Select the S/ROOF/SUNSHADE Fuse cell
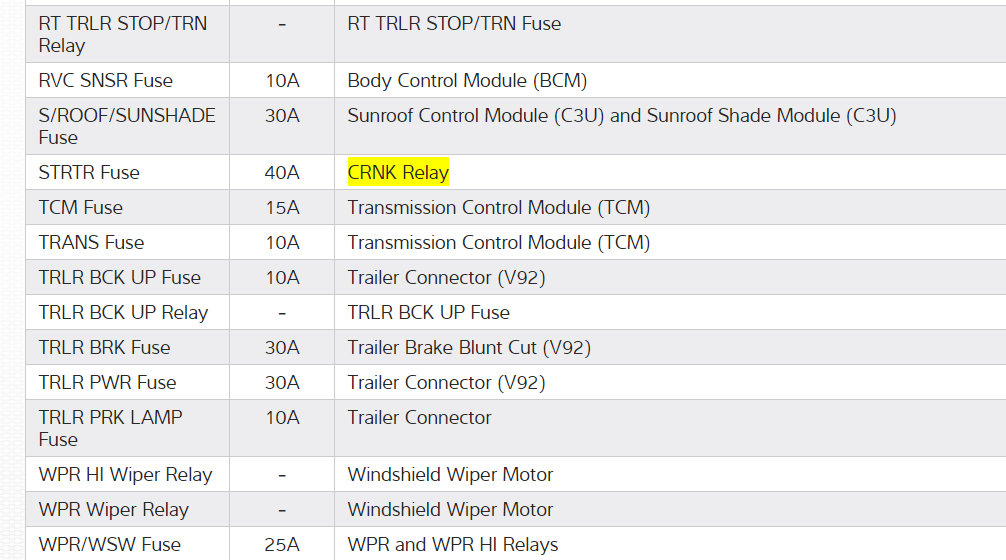 (x=127, y=126)
